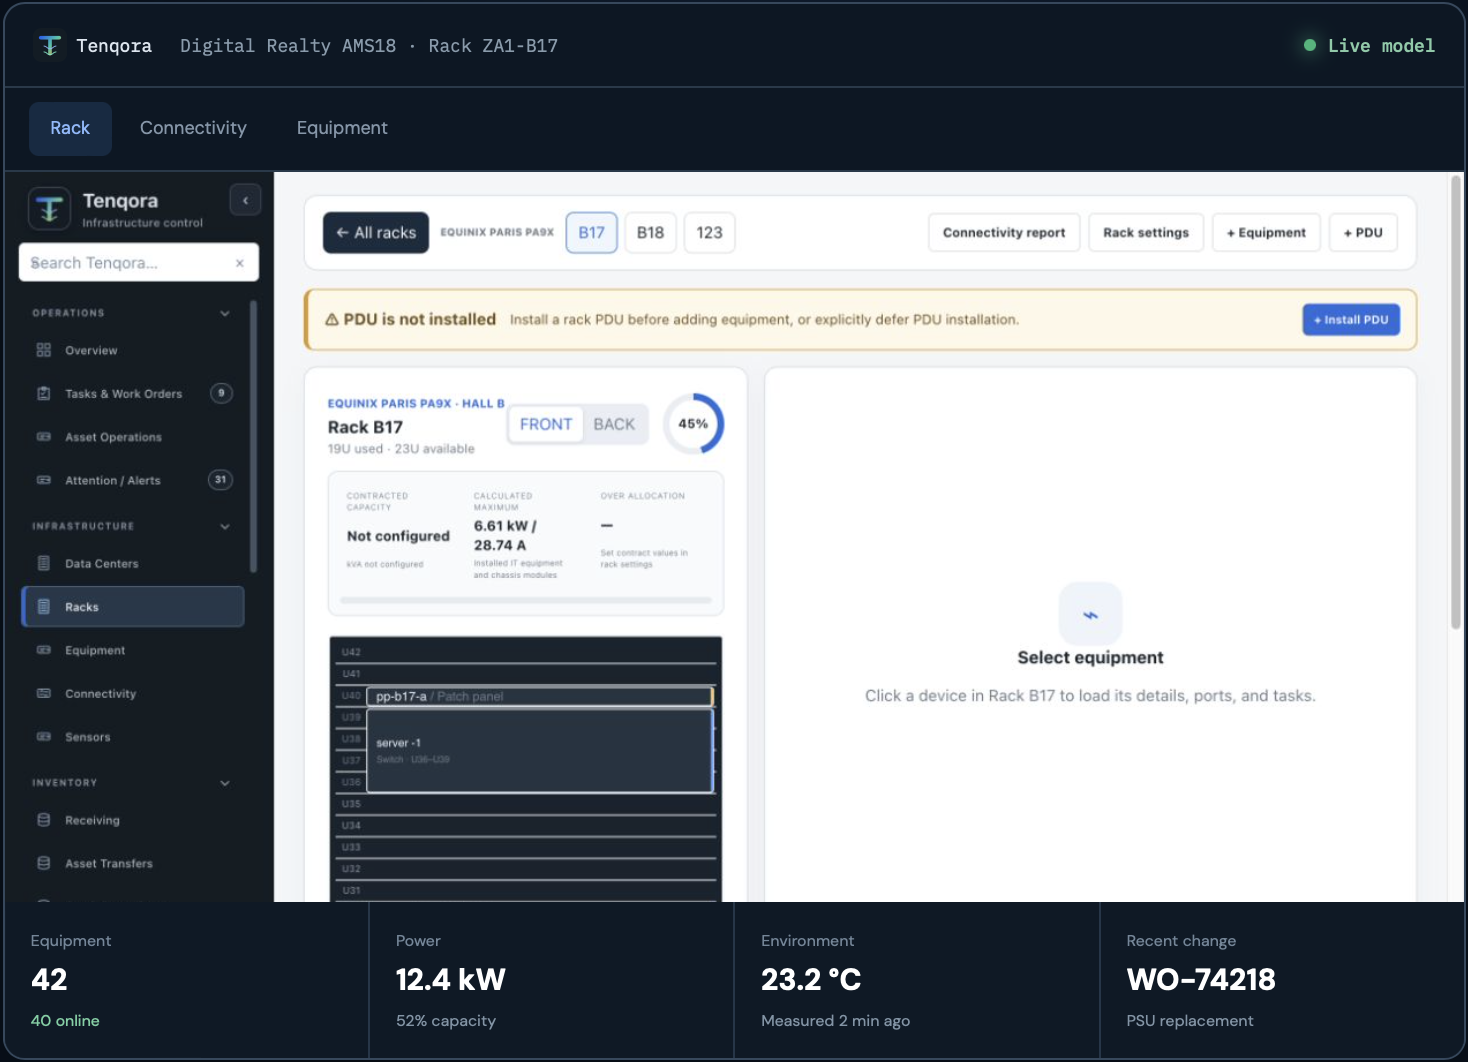This screenshot has width=1468, height=1062.
Task: Switch rack view to BACK
Action: click(614, 424)
